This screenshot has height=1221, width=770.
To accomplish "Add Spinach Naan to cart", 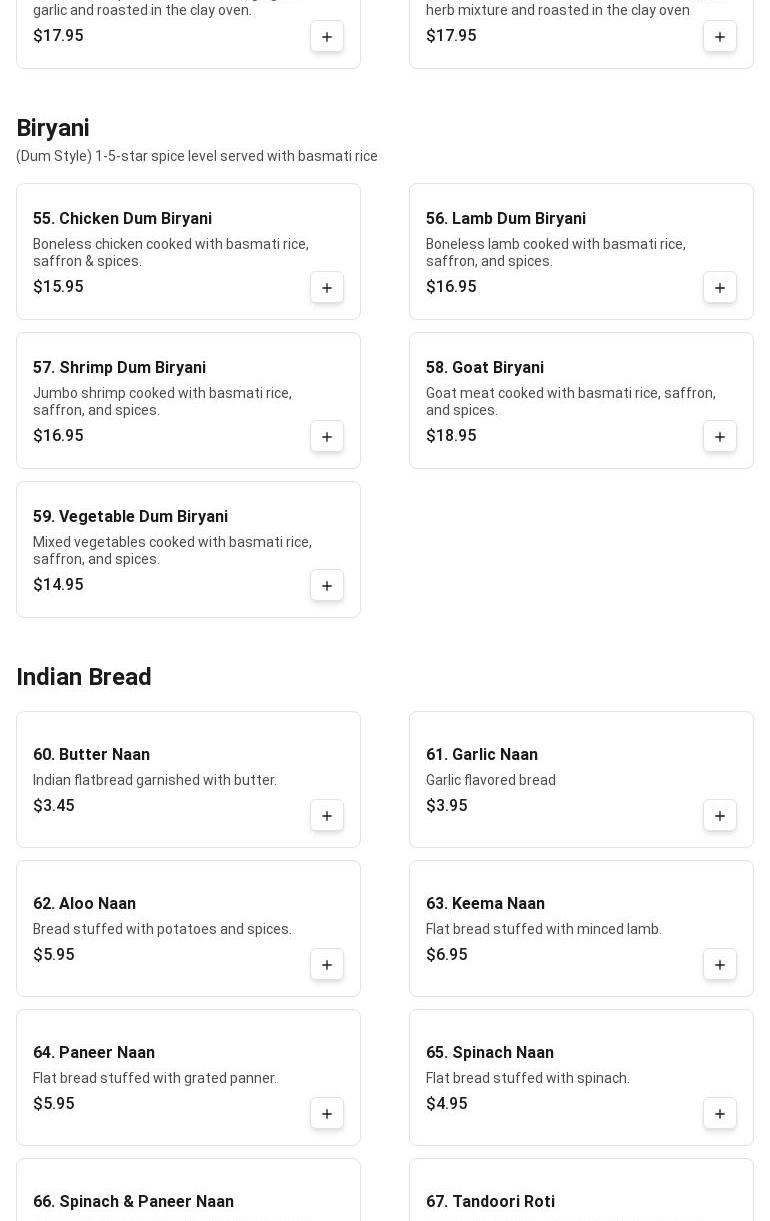I will click(x=720, y=1114).
